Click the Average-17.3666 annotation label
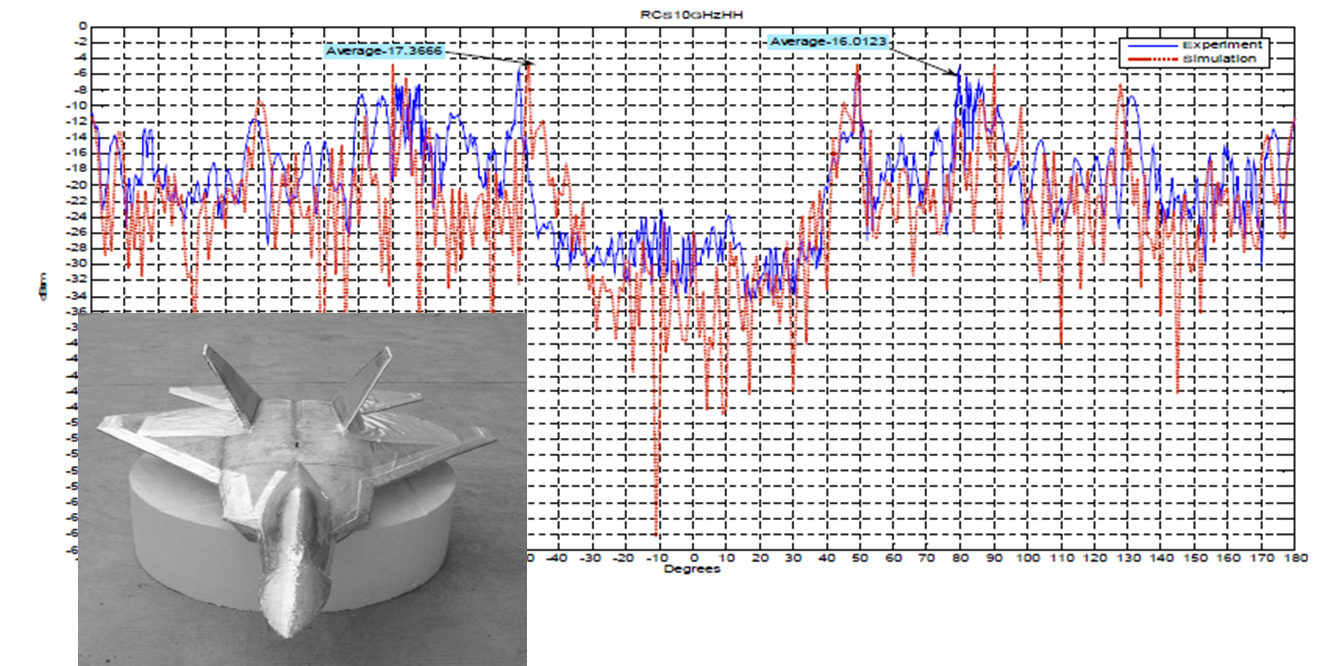1325x666 pixels. point(383,50)
